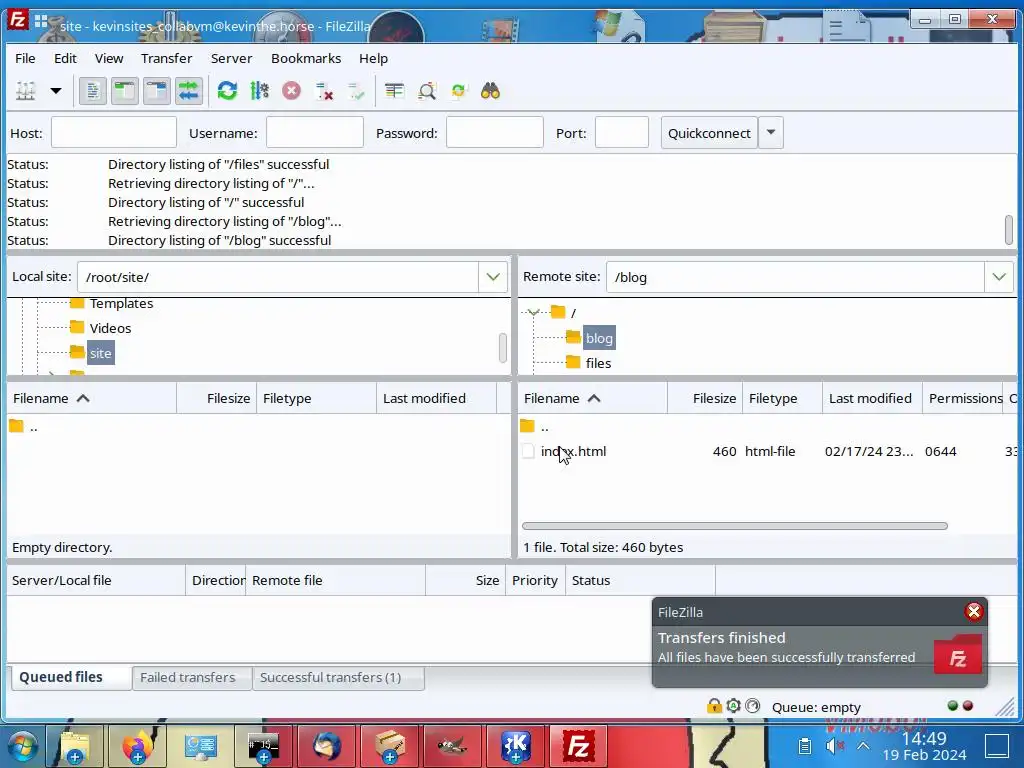Toggle message log display
The height and width of the screenshot is (768, 1024).
[93, 91]
